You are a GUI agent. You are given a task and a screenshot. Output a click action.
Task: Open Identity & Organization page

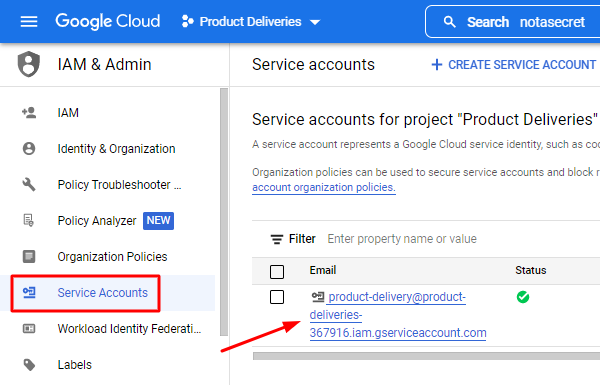click(116, 148)
